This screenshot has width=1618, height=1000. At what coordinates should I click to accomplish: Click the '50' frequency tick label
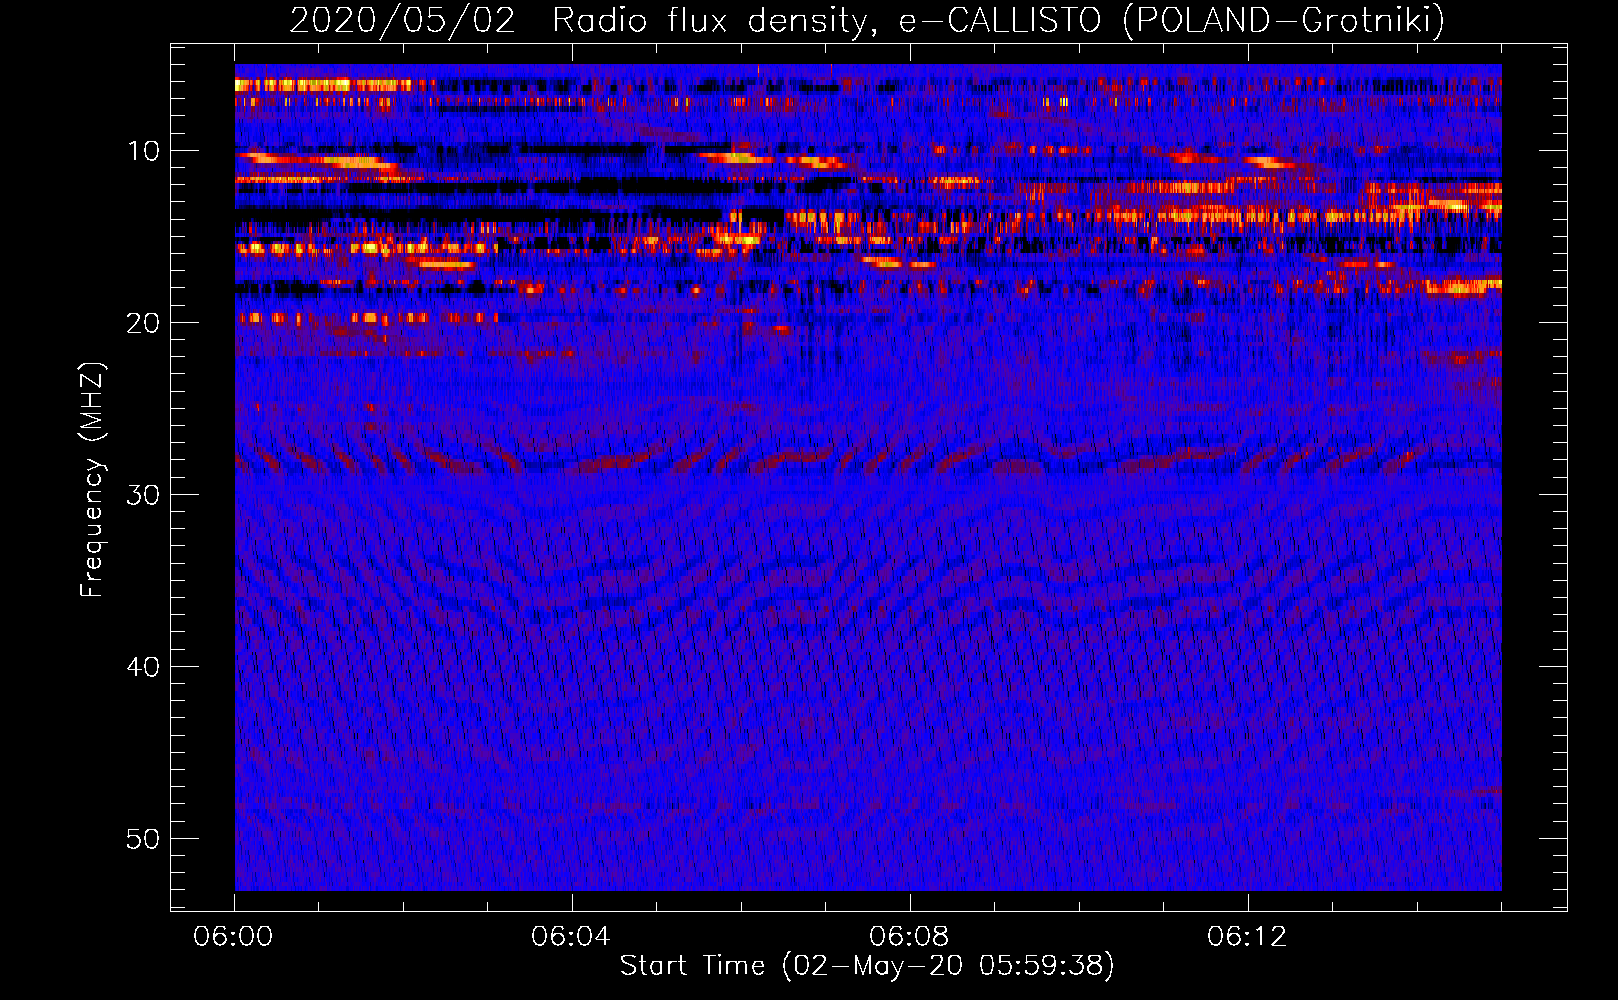pos(144,838)
